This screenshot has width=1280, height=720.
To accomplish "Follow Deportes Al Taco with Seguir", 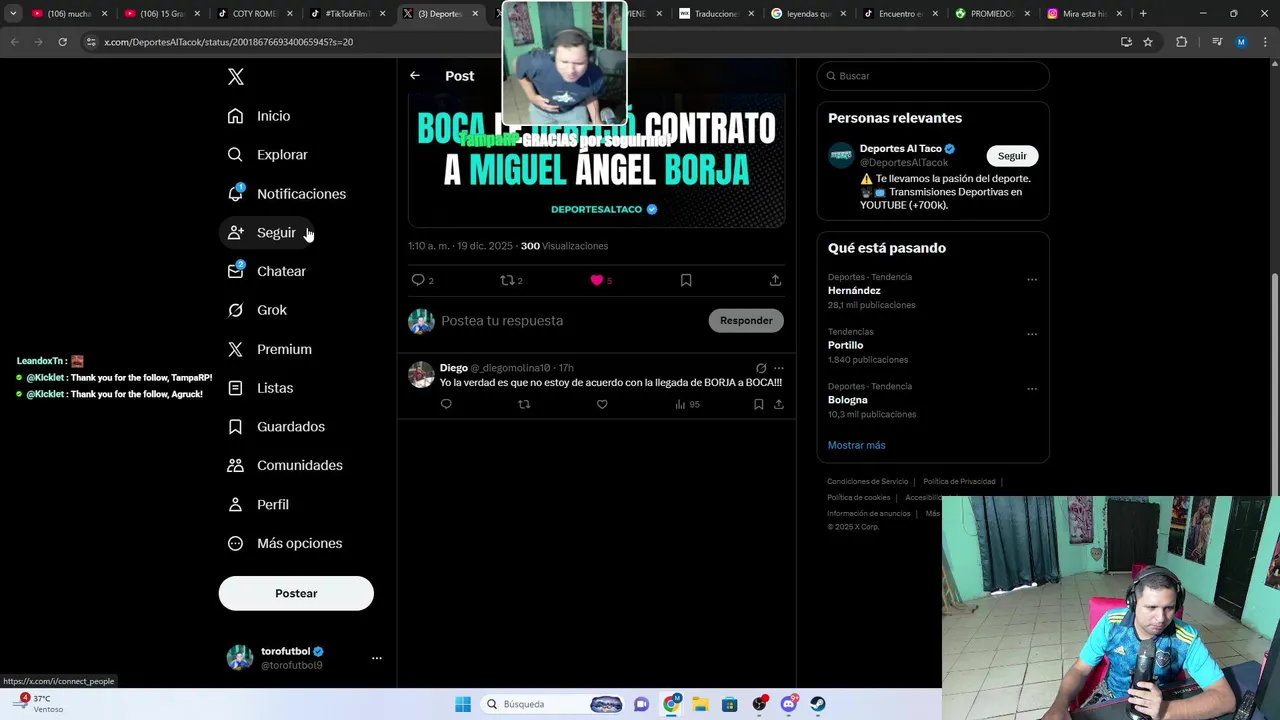I will (x=1012, y=156).
